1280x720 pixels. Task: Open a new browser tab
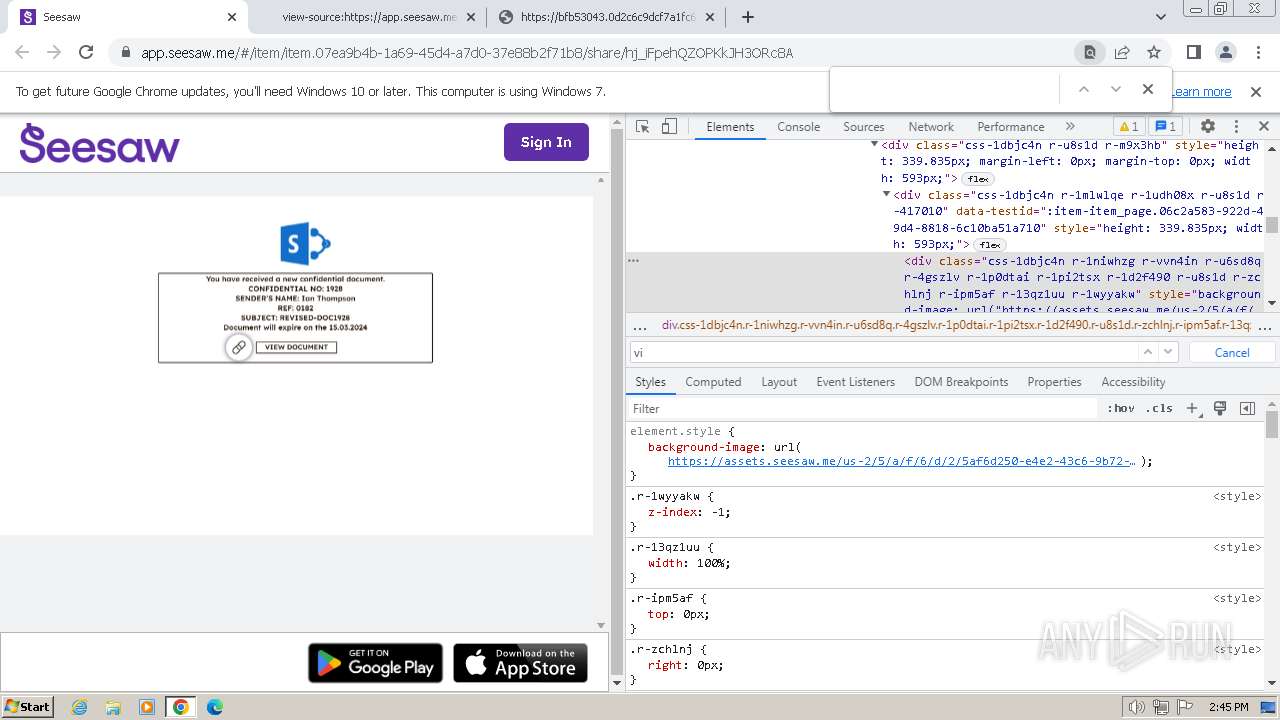pos(748,17)
